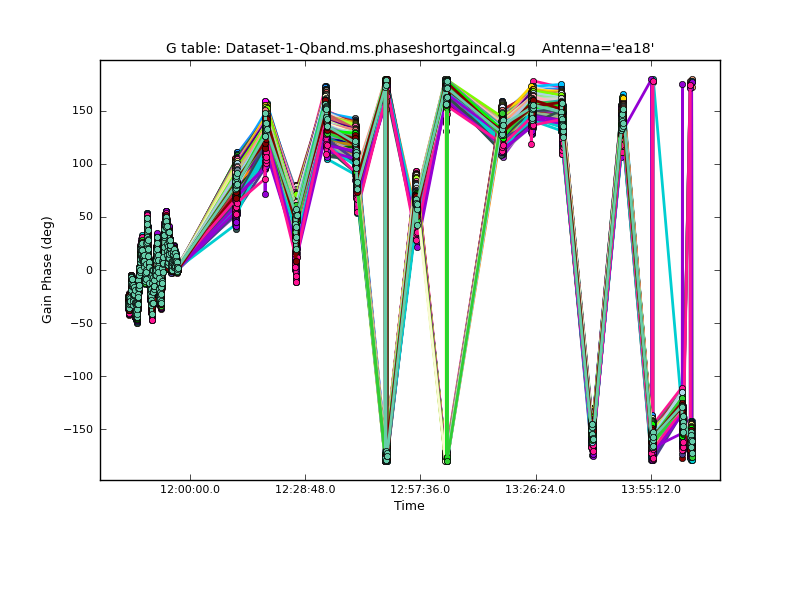Click the 12:57:36.0 x-axis tick label

pos(420,489)
